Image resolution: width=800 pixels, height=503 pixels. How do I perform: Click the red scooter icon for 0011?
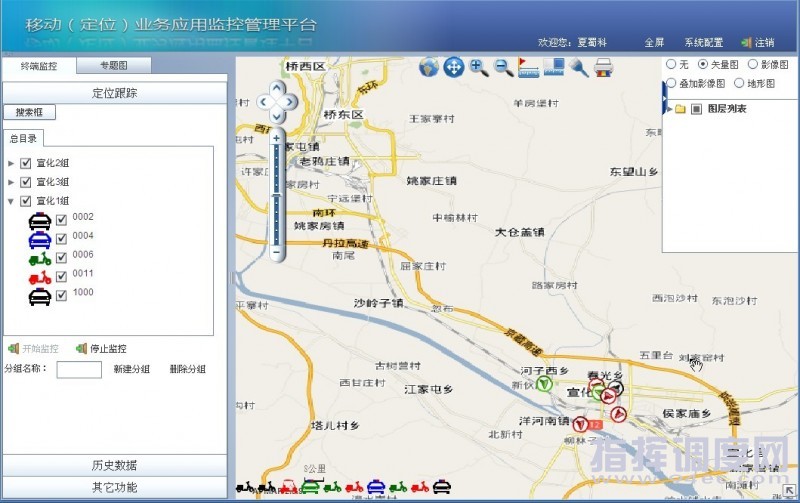coord(39,276)
